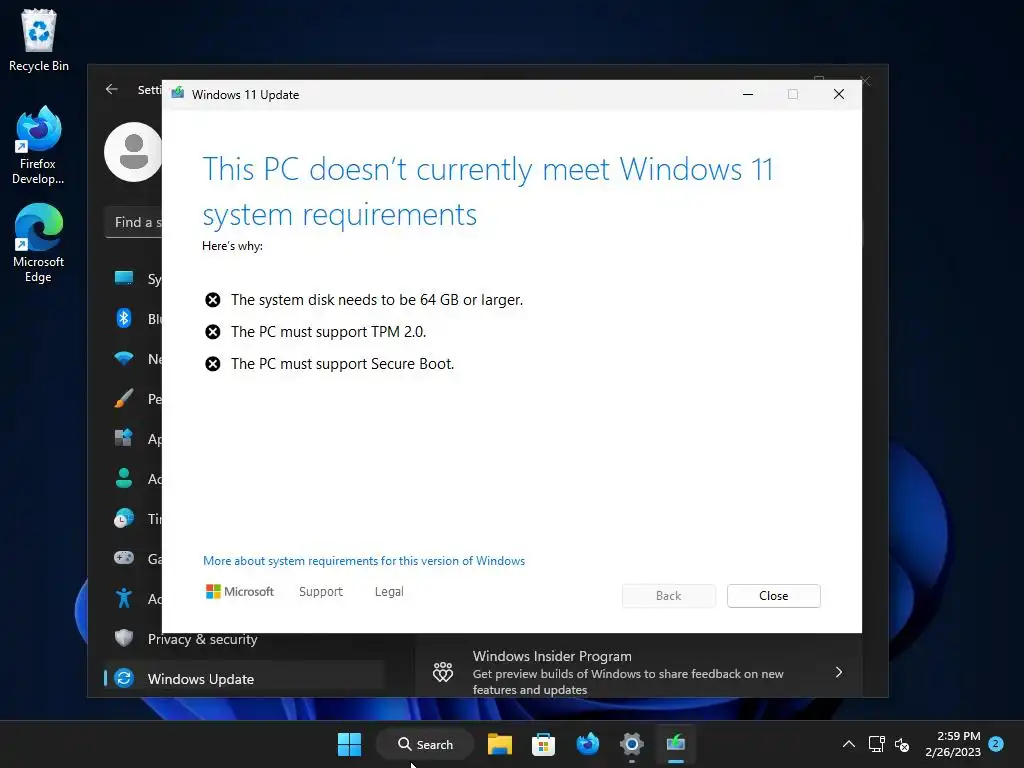Open the Microsoft Edge desktop shortcut

pos(38,243)
